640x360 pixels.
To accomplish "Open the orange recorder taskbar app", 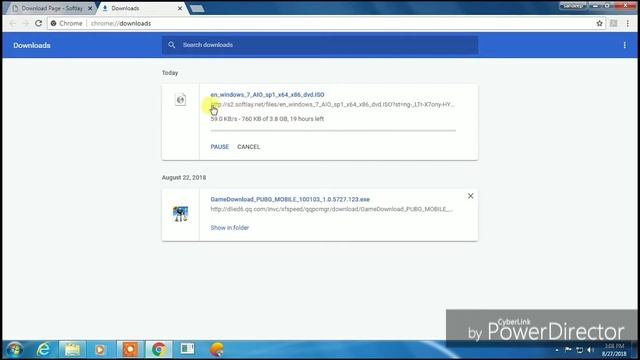I will (130, 350).
